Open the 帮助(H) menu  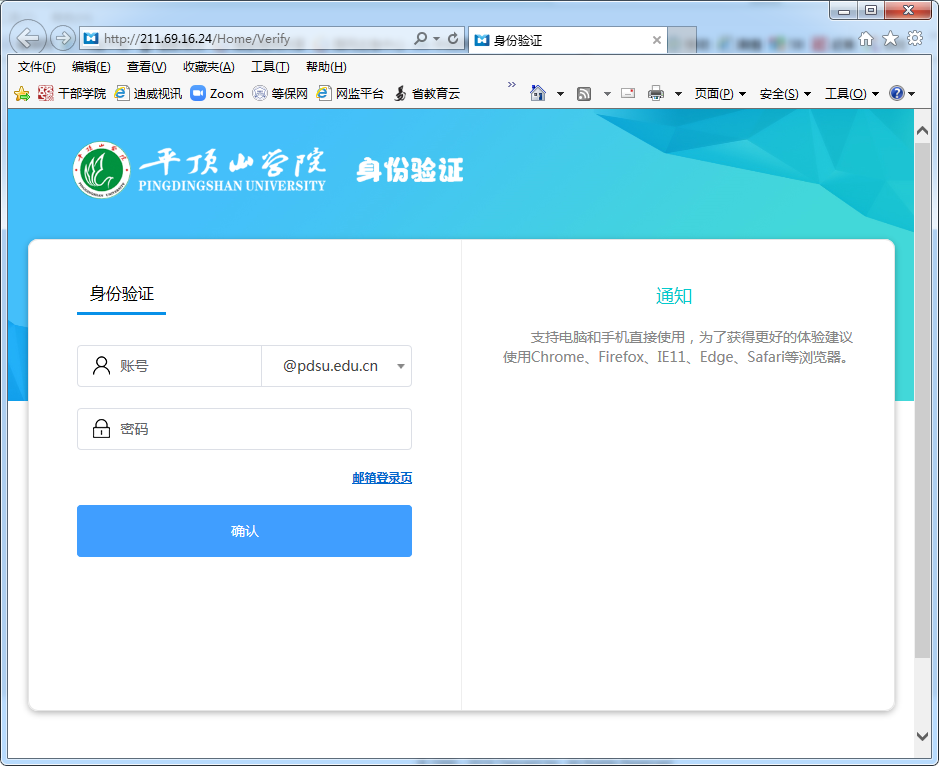coord(326,67)
